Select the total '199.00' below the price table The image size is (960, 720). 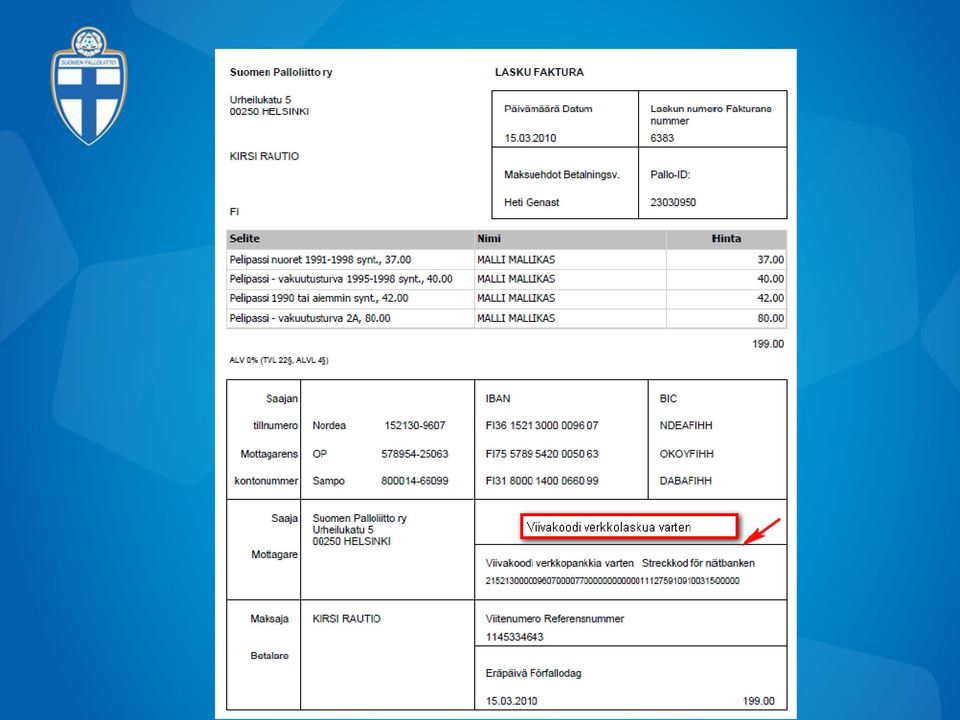pyautogui.click(x=768, y=344)
